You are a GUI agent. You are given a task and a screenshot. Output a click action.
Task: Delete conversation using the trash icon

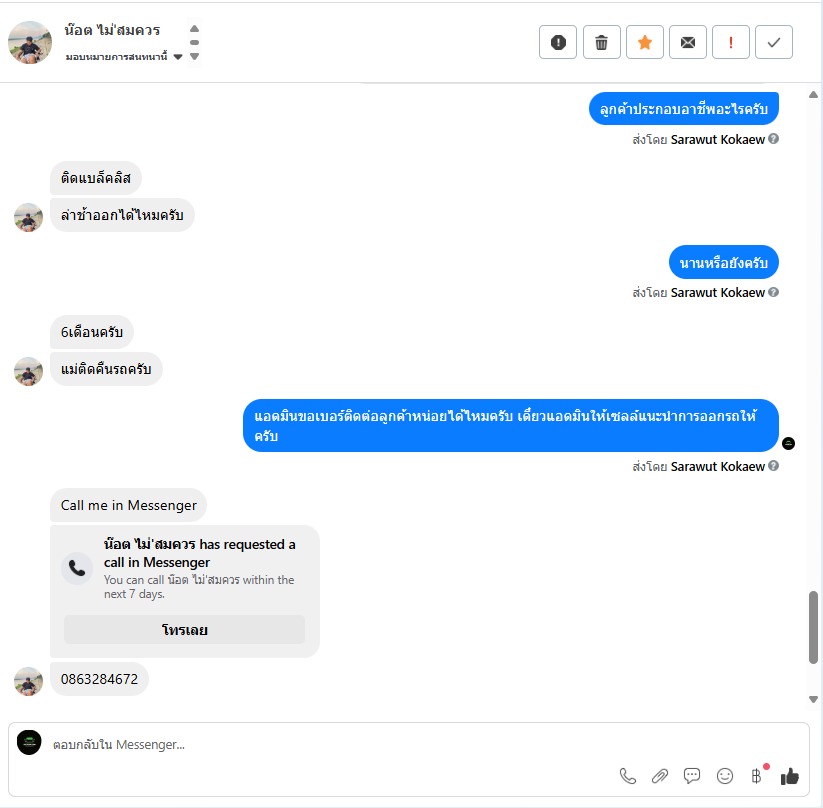click(x=602, y=42)
